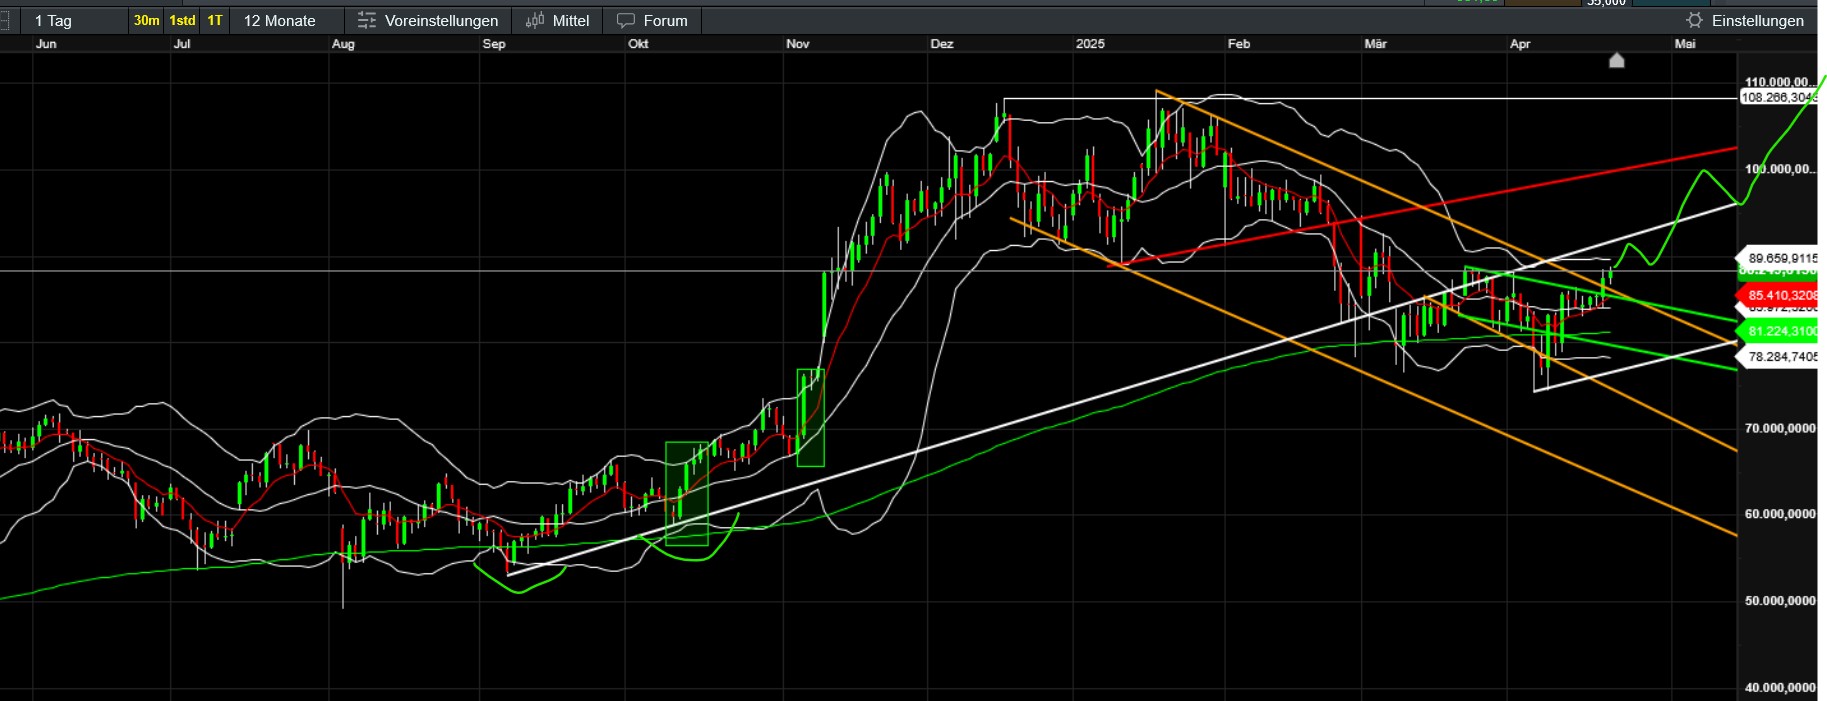Click the 60.000,0000 axis value
Viewport: 1827px width, 701px height.
[x=1780, y=514]
